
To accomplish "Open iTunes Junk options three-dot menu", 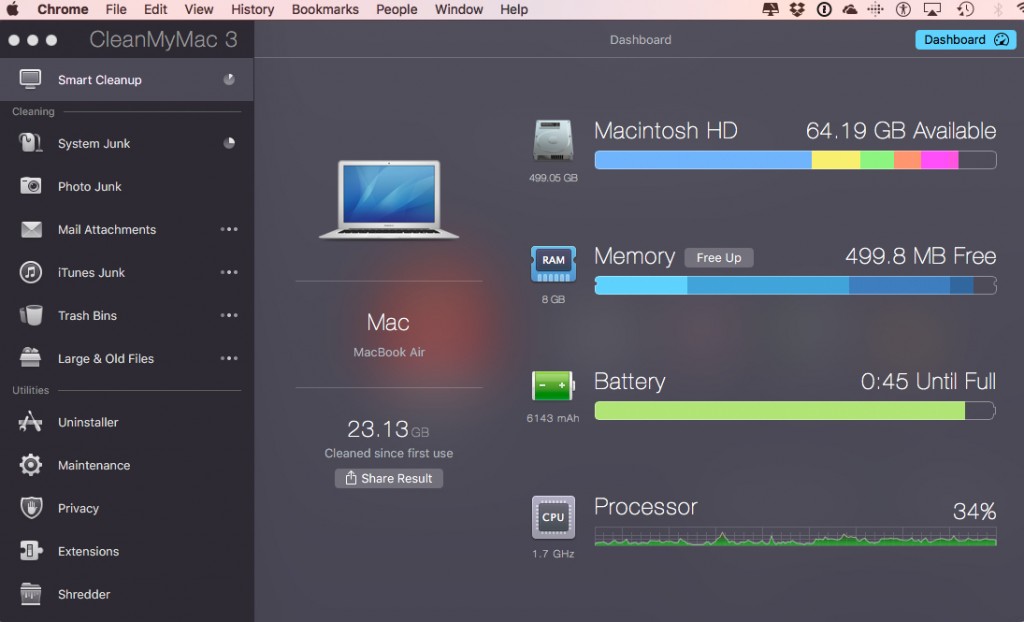I will pos(229,272).
